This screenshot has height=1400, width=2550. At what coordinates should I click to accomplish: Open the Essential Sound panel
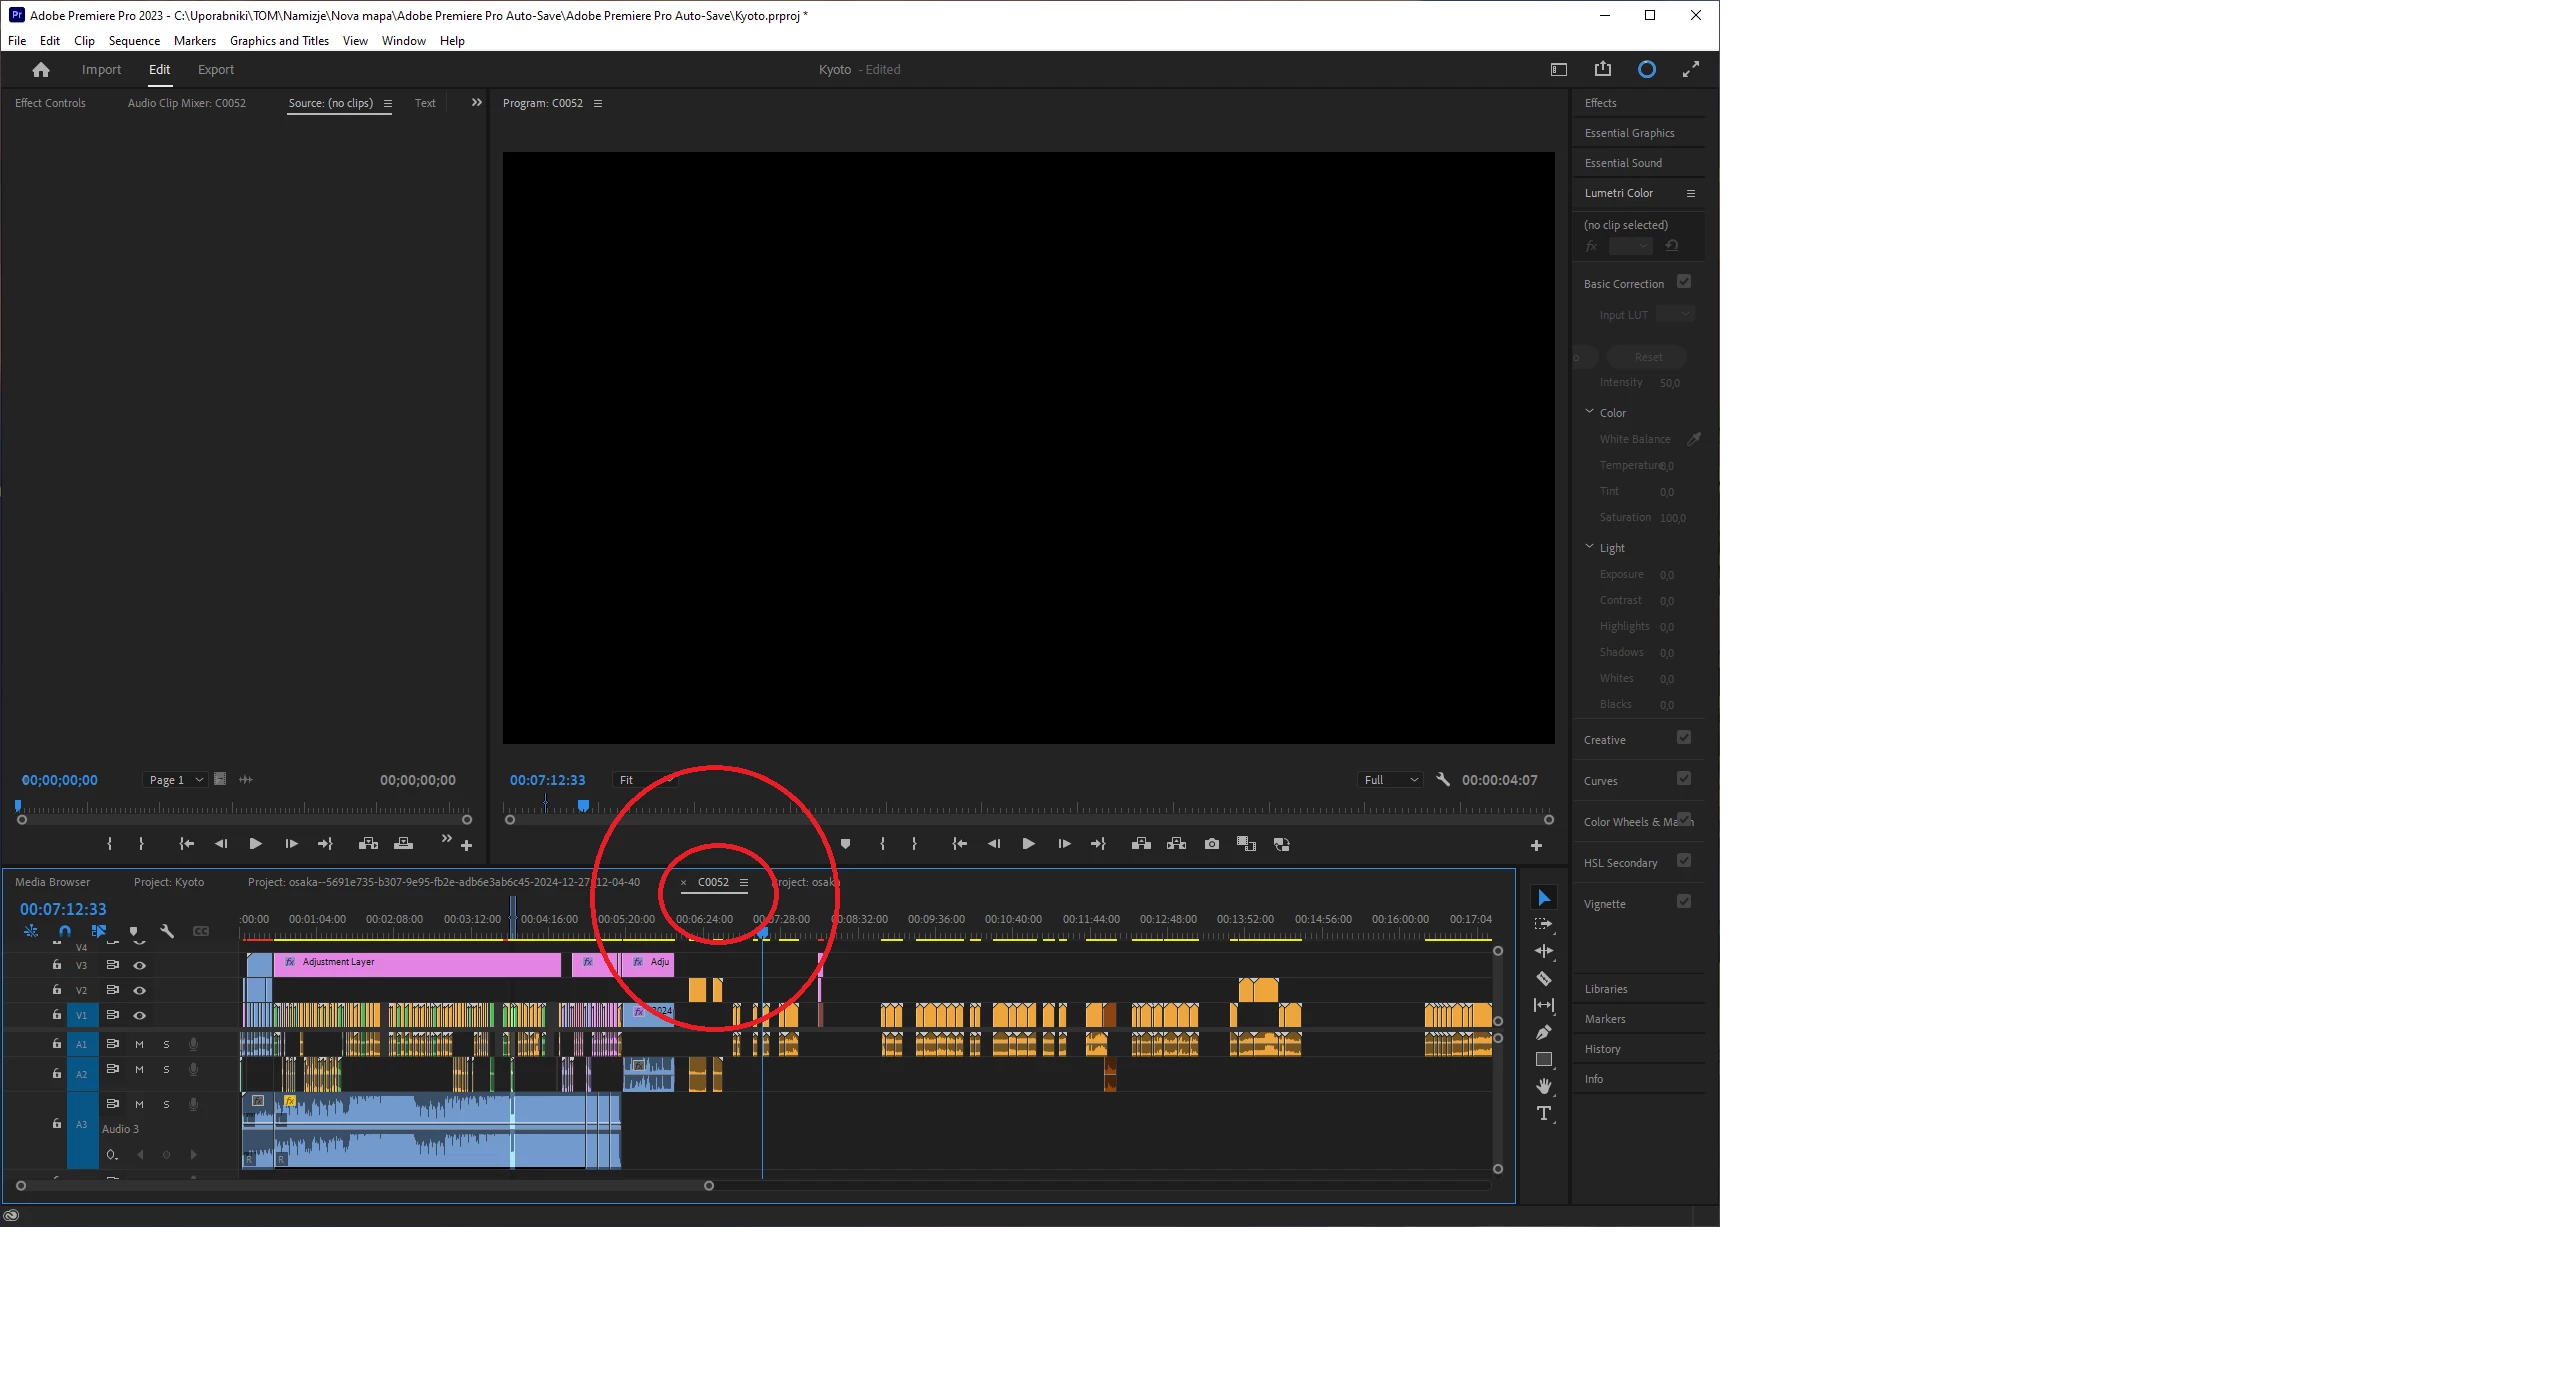[x=1623, y=163]
